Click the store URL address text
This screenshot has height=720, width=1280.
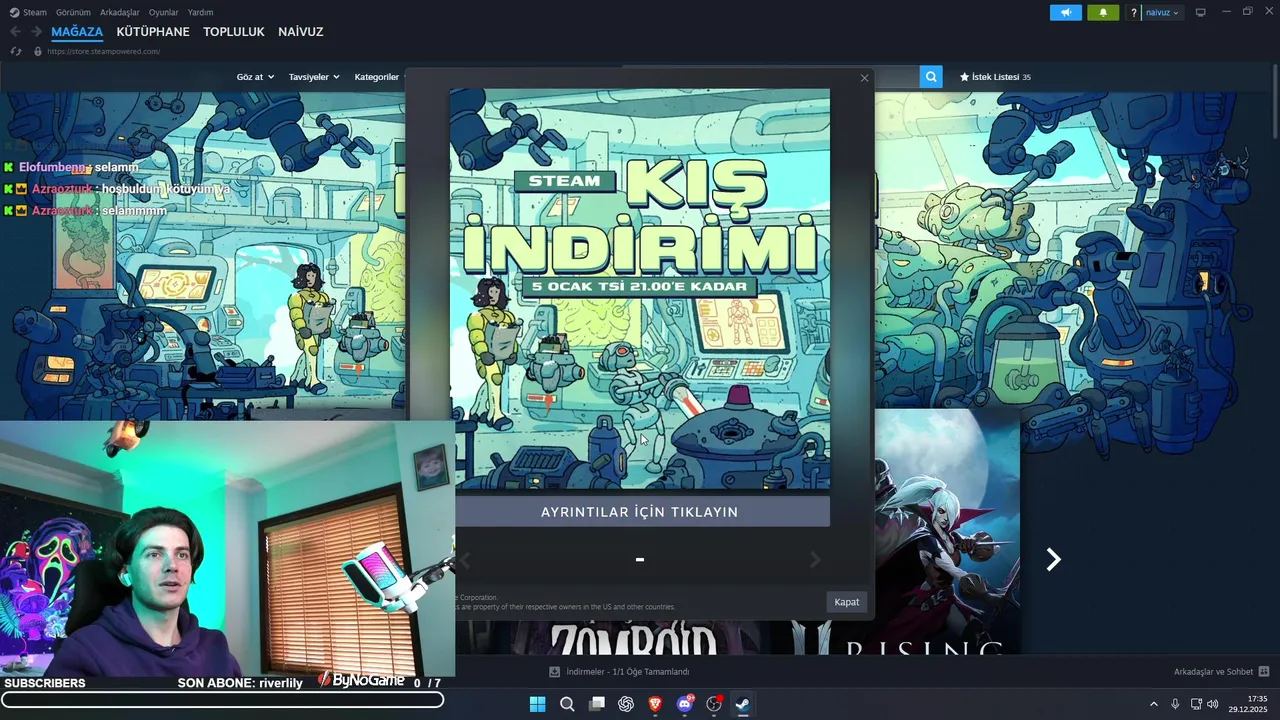pyautogui.click(x=103, y=51)
